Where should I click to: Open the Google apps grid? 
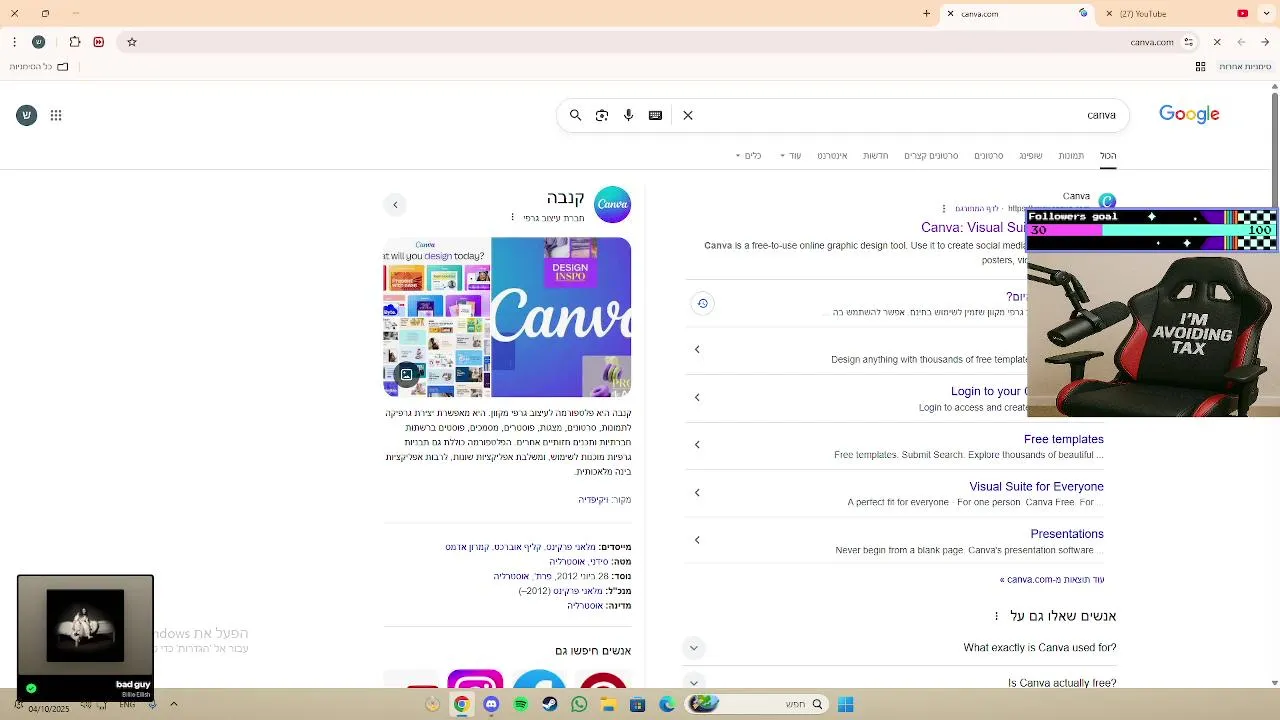coord(56,115)
